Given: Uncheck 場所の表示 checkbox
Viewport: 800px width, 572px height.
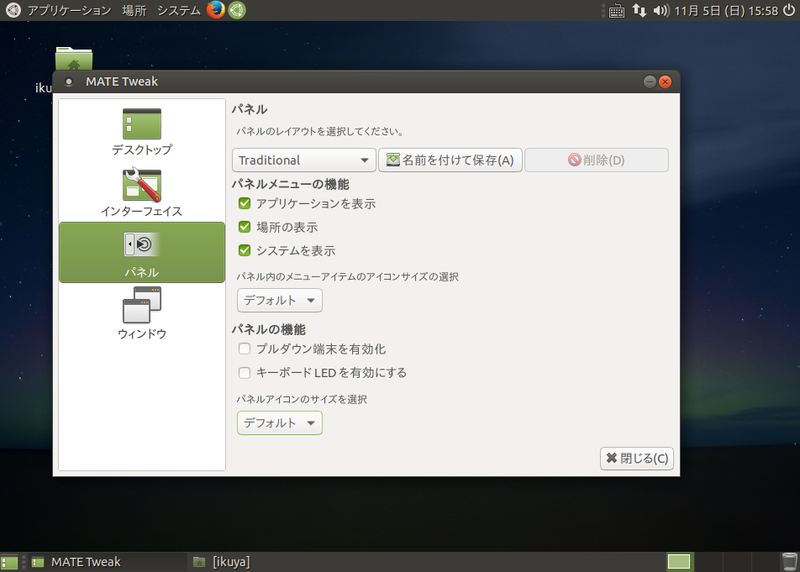Looking at the screenshot, I should point(244,227).
